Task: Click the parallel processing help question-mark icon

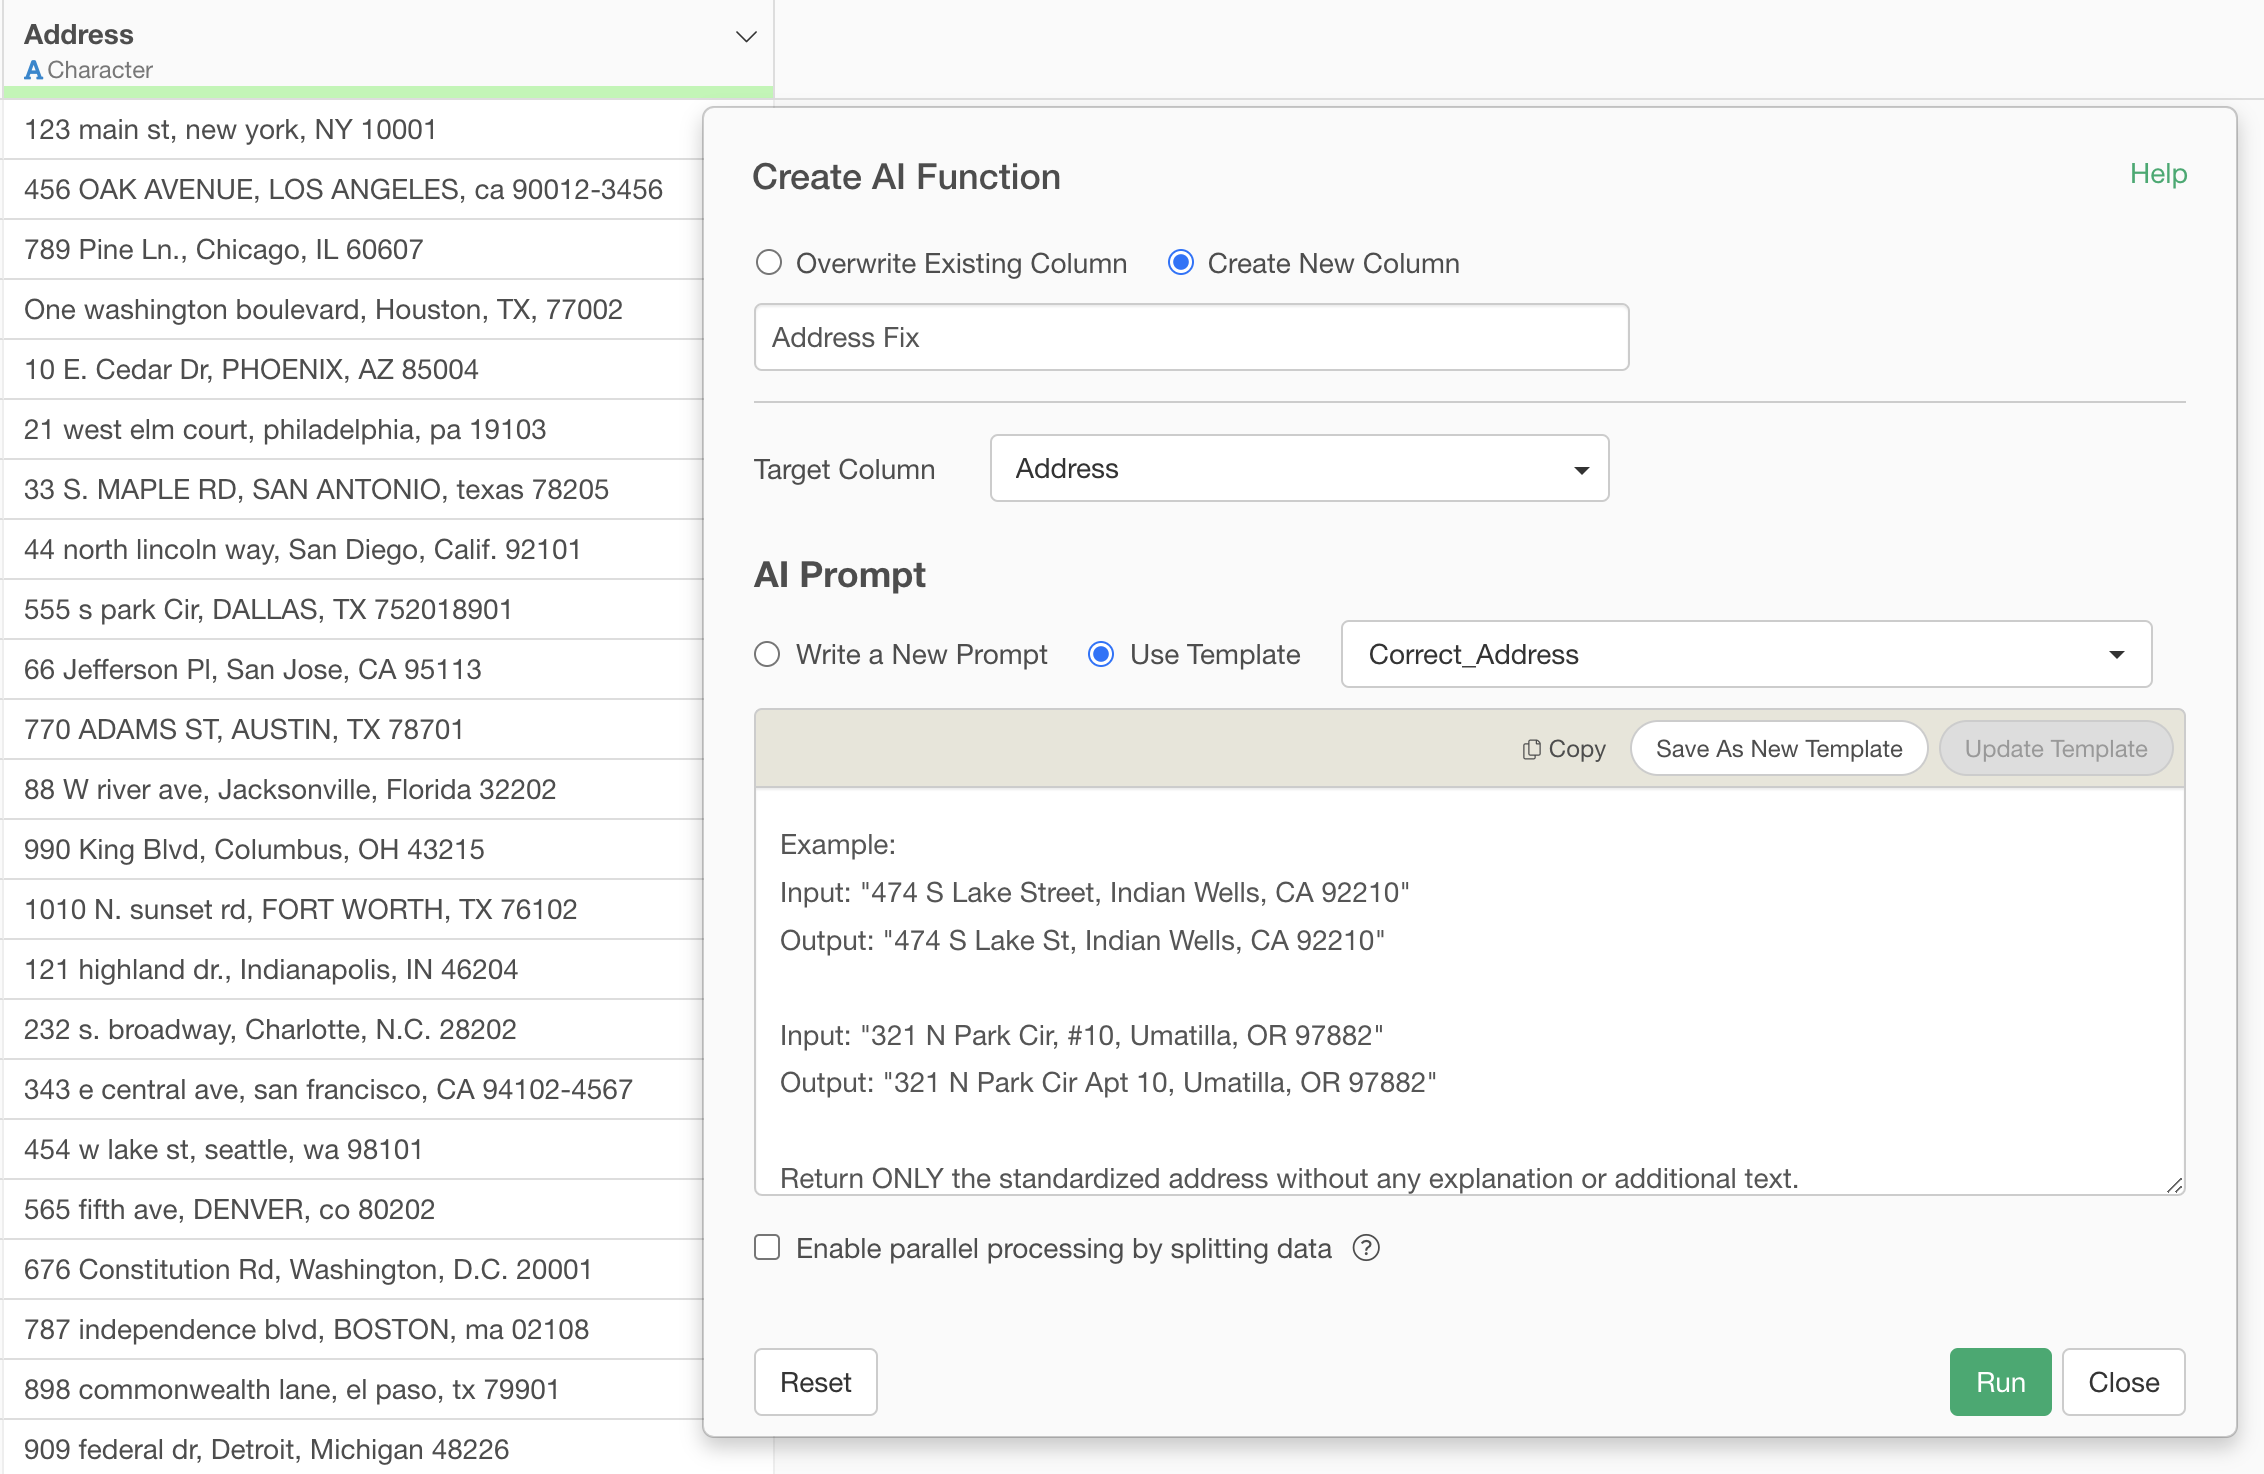Action: tap(1365, 1248)
